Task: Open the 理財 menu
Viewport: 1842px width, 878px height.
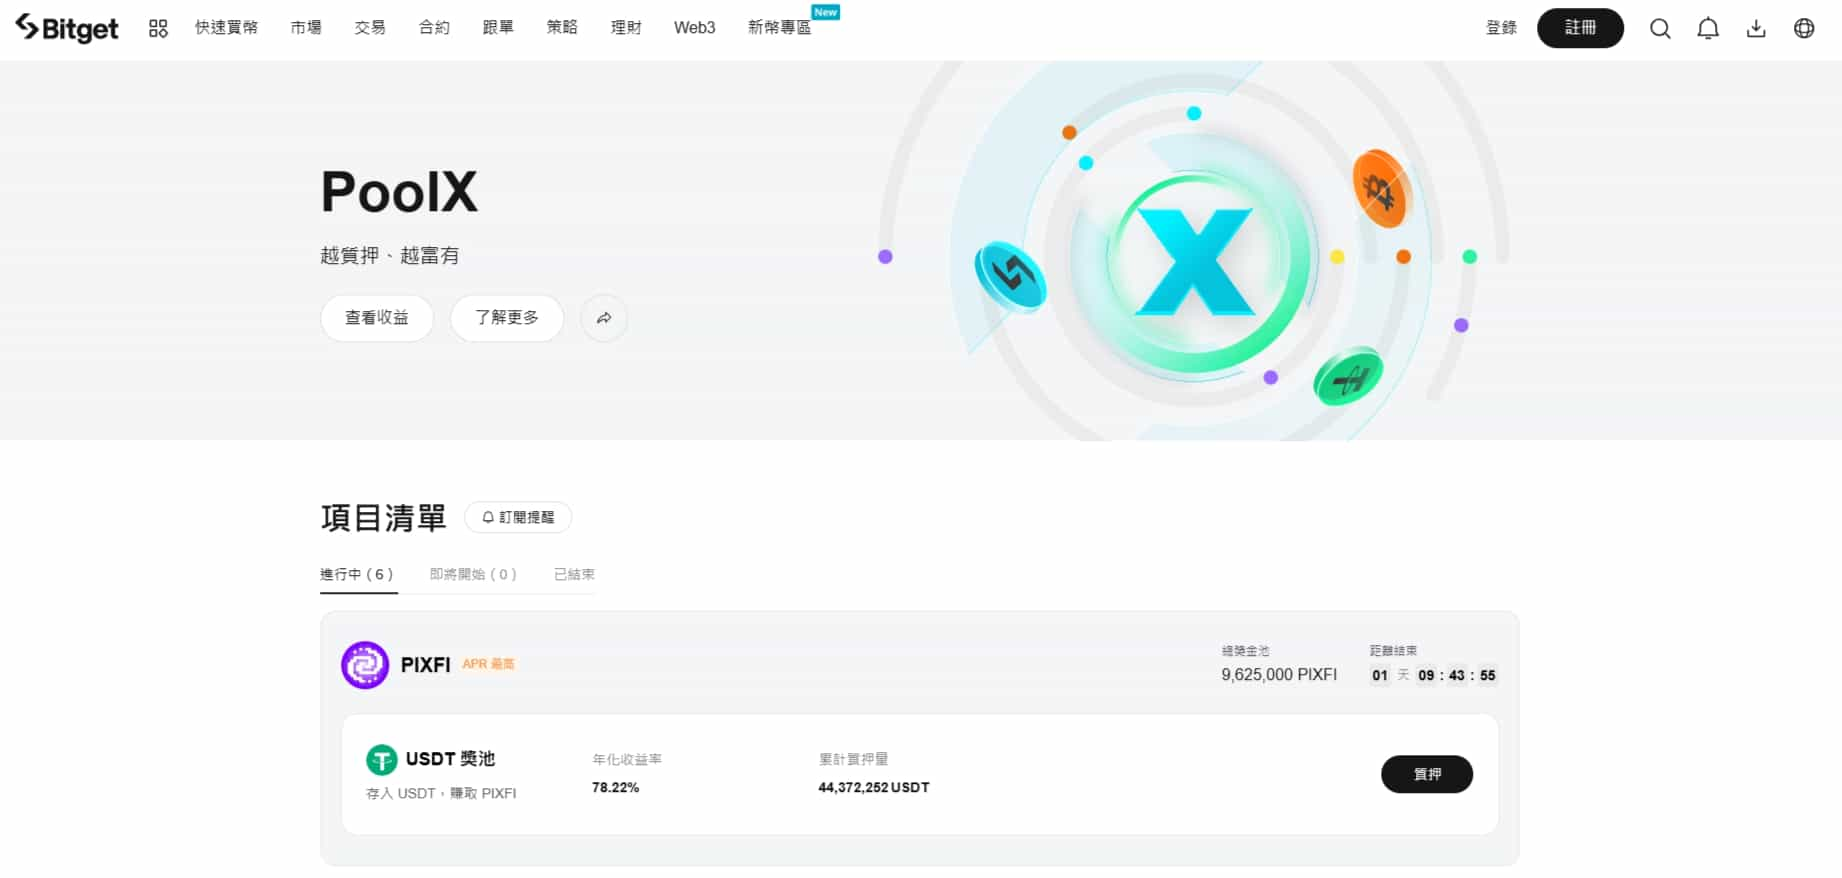Action: pos(626,28)
